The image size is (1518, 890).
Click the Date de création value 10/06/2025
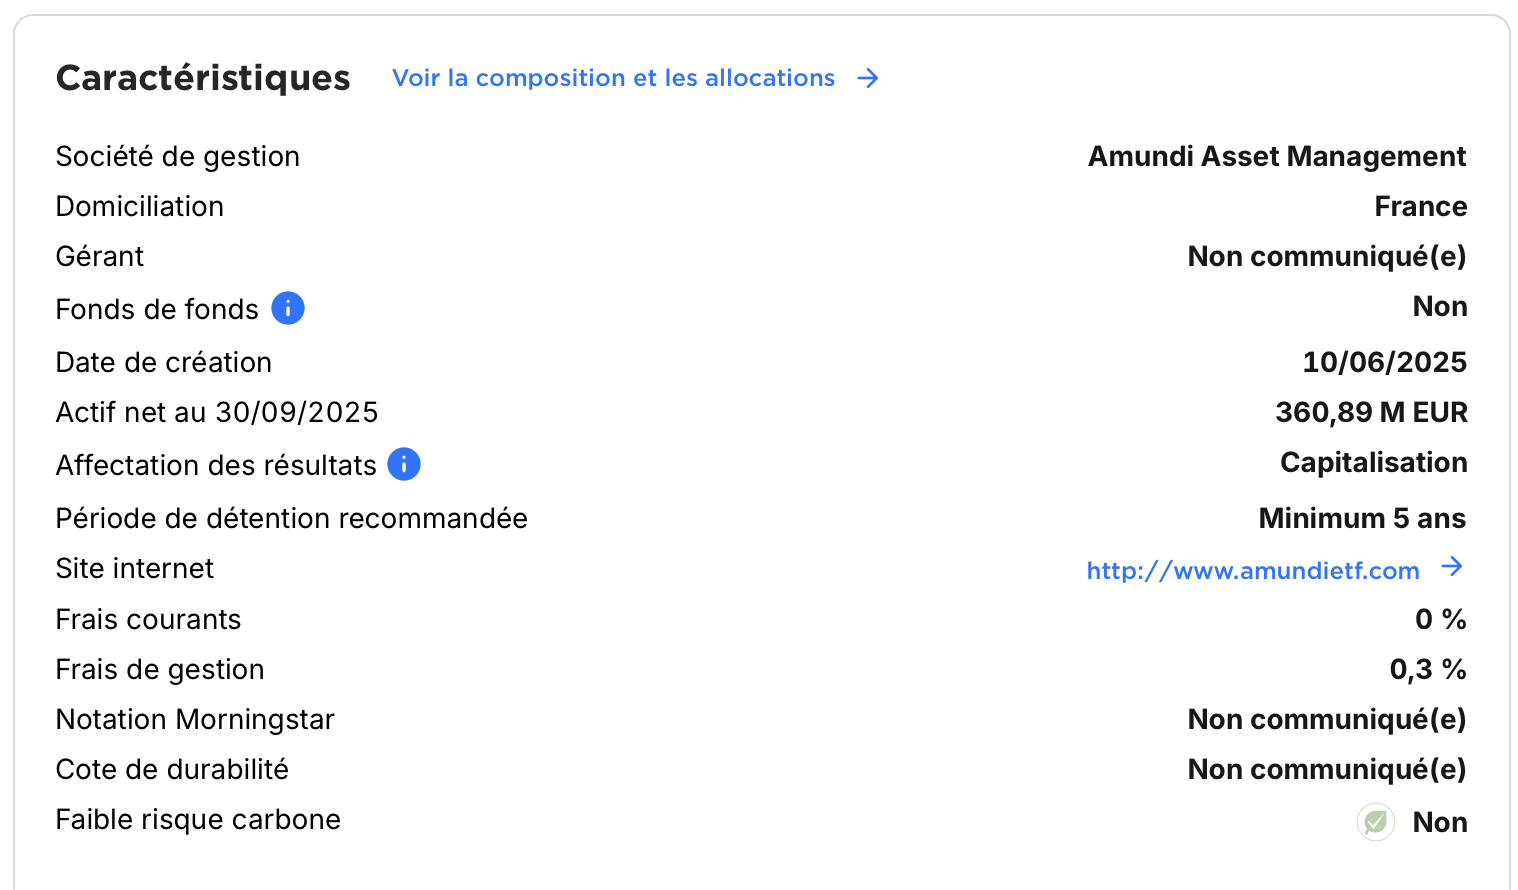pos(1384,362)
